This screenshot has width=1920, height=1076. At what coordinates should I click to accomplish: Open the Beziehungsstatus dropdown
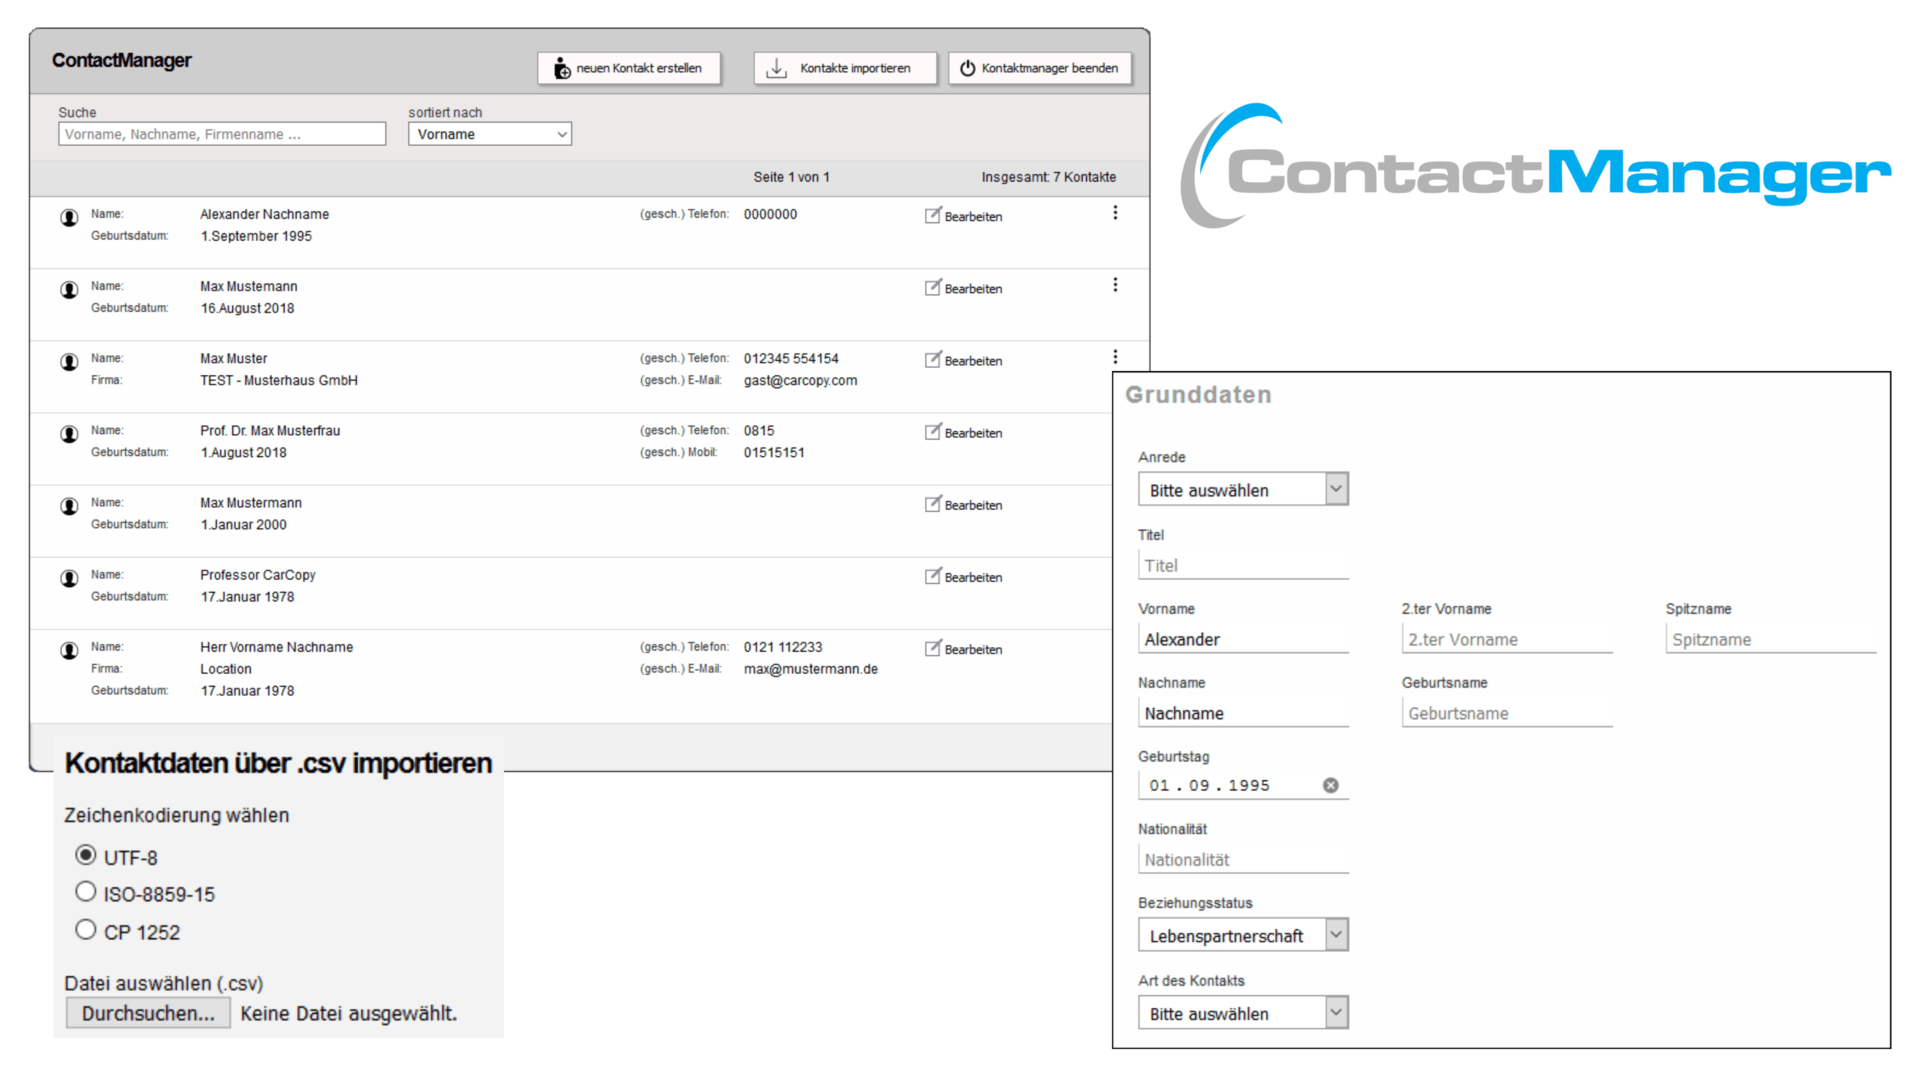click(1243, 935)
